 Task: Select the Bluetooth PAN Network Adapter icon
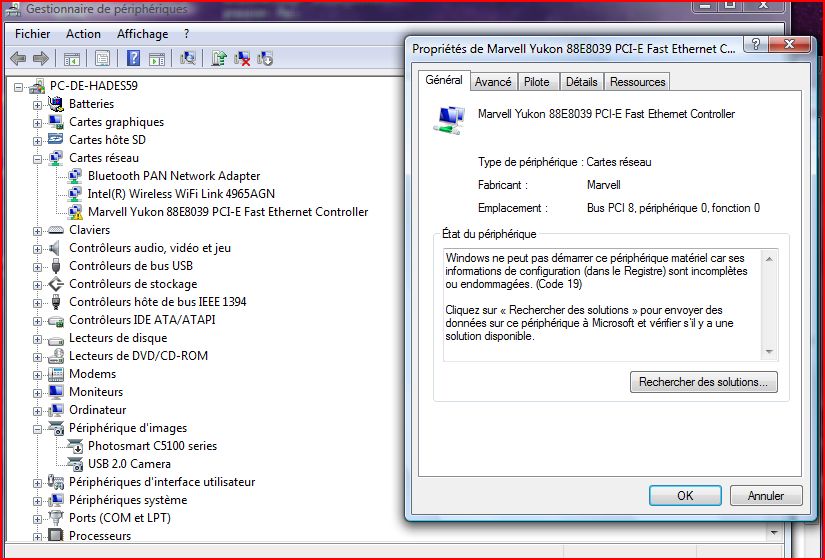[x=75, y=176]
